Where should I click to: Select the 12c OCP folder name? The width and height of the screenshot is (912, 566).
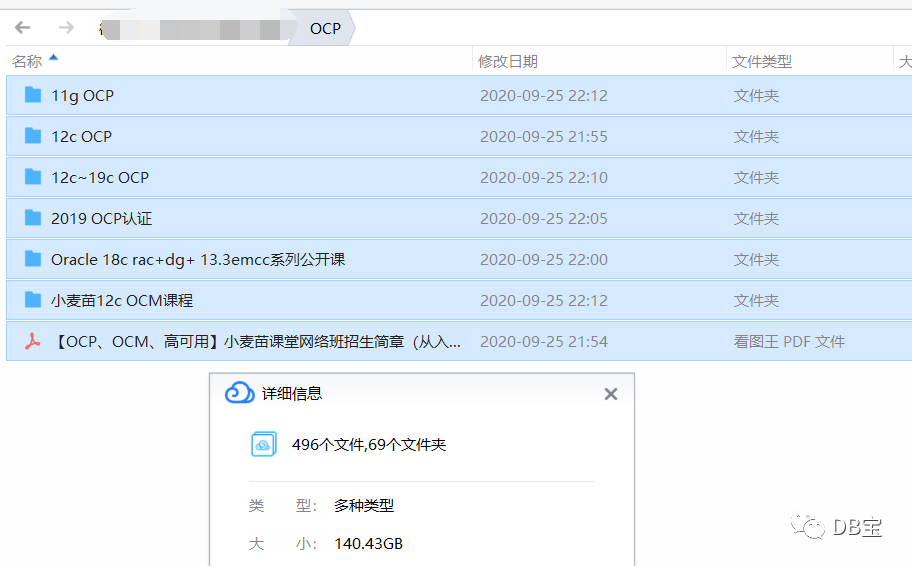81,137
